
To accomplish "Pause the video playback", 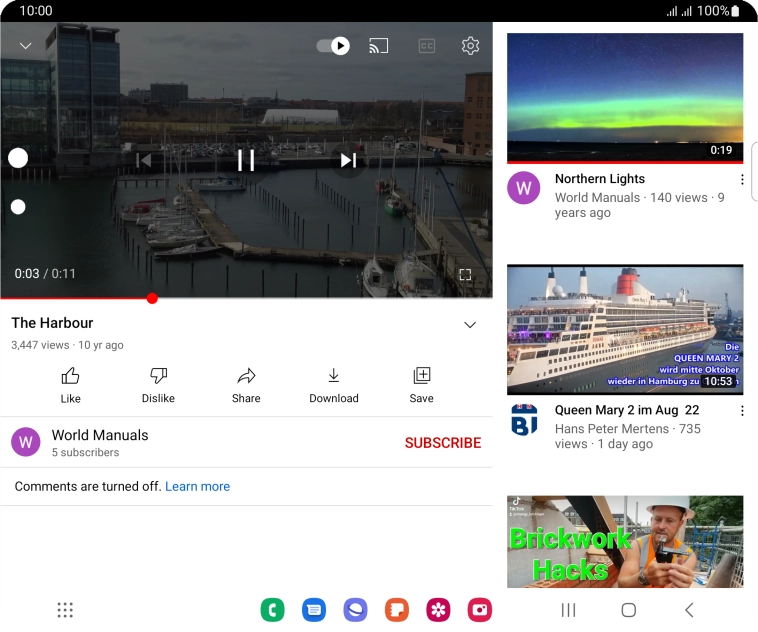I will [x=246, y=160].
